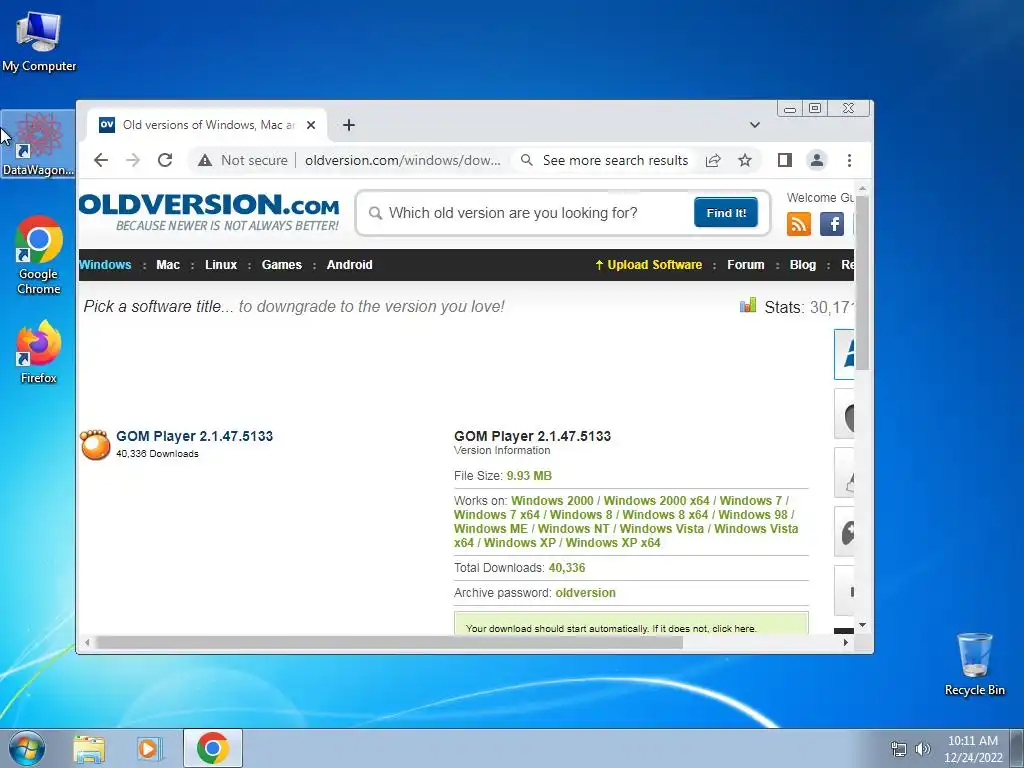
Task: Open the RSS feed icon
Action: tap(799, 224)
